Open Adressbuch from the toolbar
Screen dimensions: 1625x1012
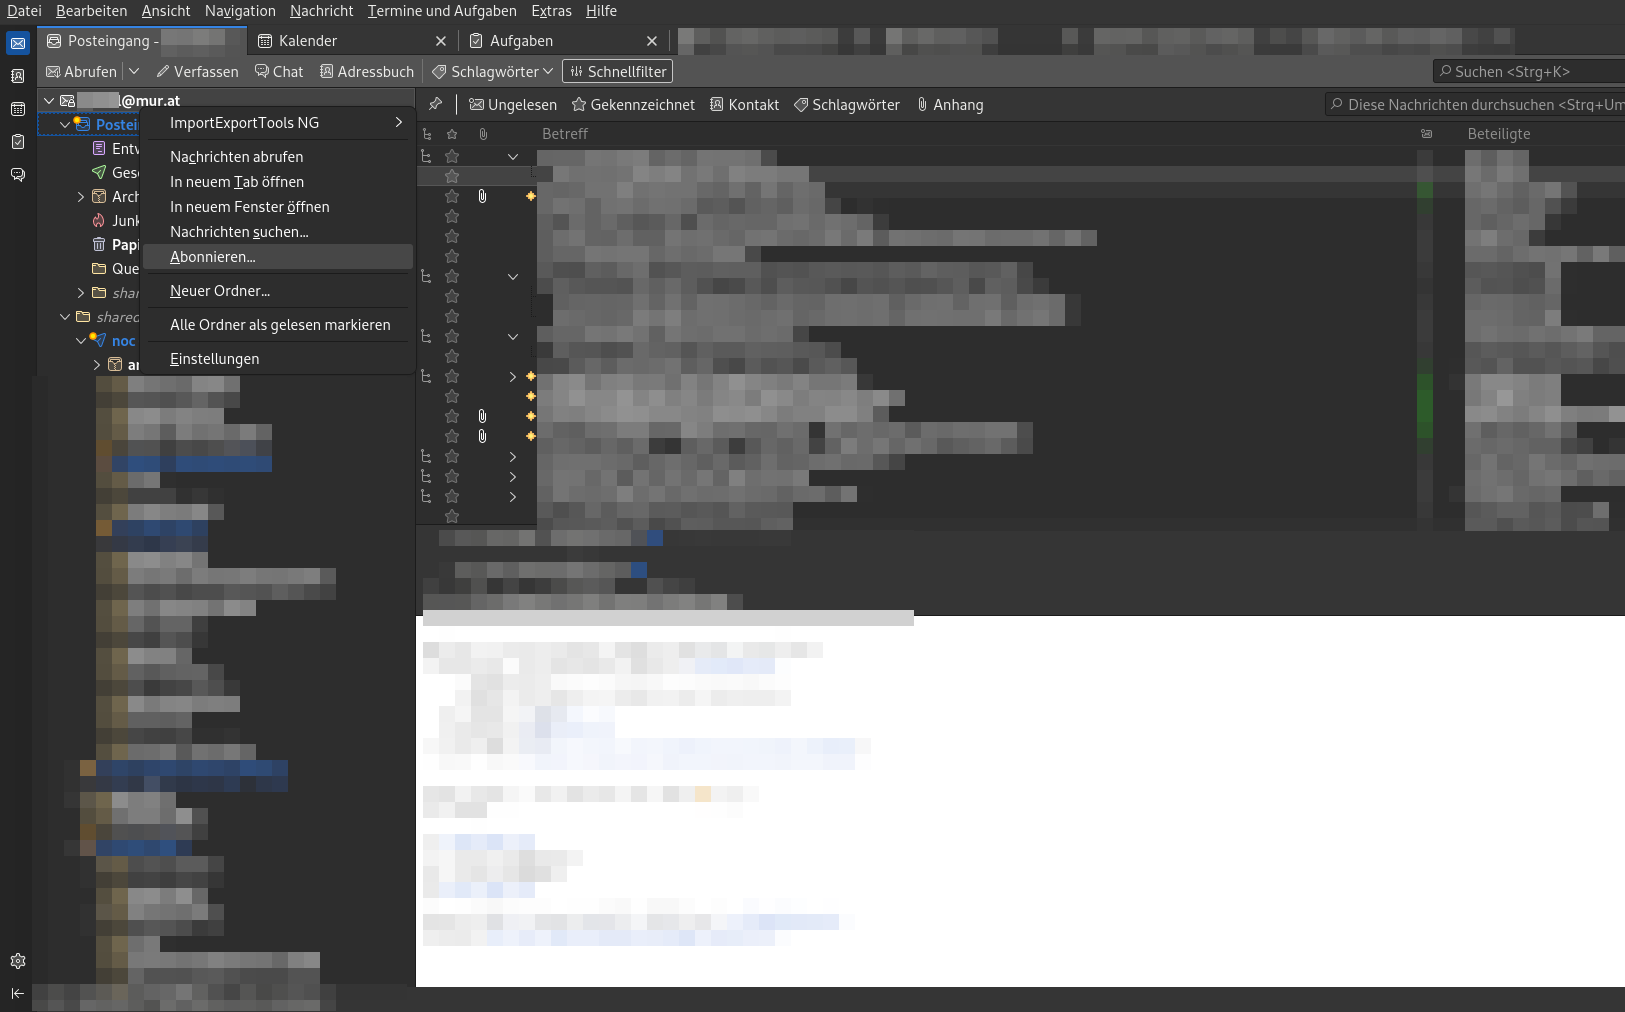[x=366, y=72]
